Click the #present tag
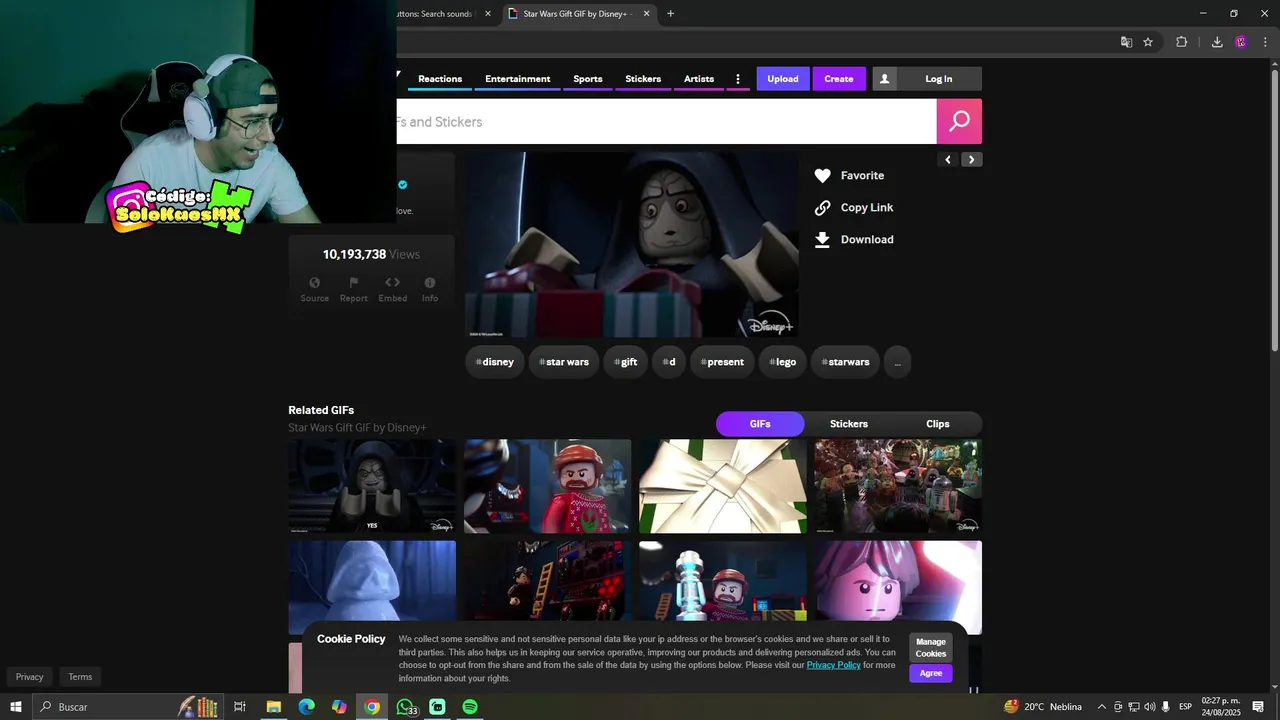This screenshot has width=1280, height=720. click(722, 362)
